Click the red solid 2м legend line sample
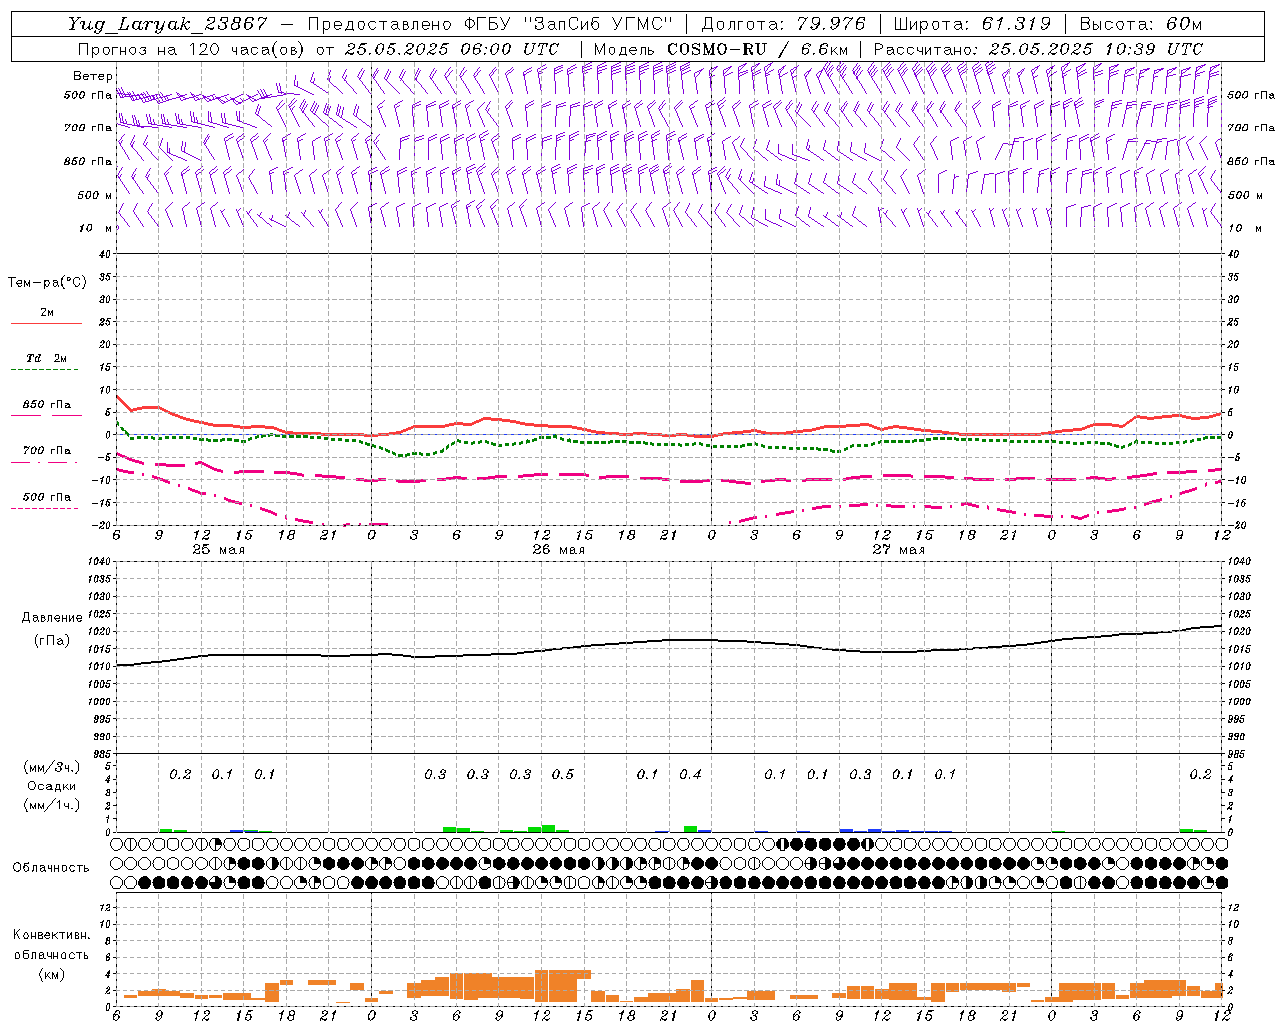Image resolution: width=1280 pixels, height=1024 pixels. click(x=46, y=324)
